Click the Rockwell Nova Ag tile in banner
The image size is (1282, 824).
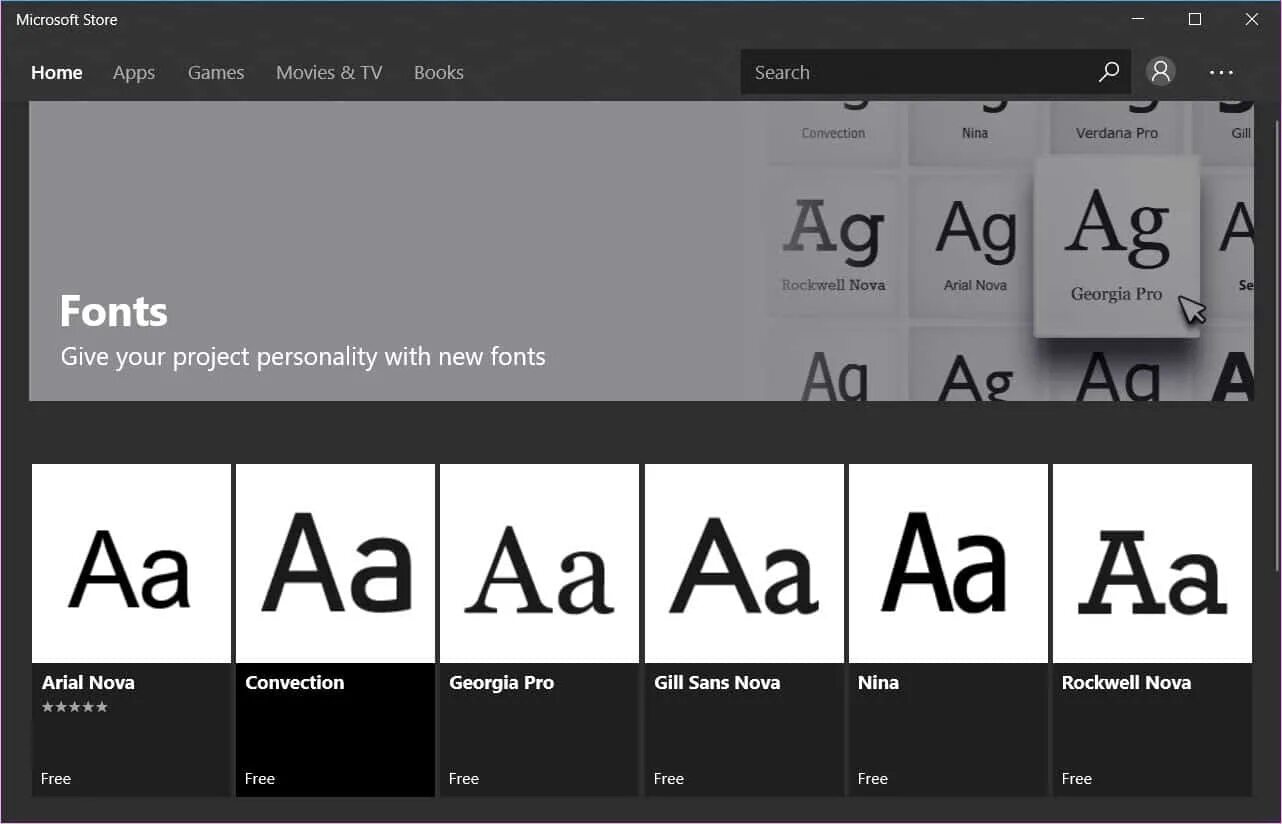pyautogui.click(x=833, y=245)
